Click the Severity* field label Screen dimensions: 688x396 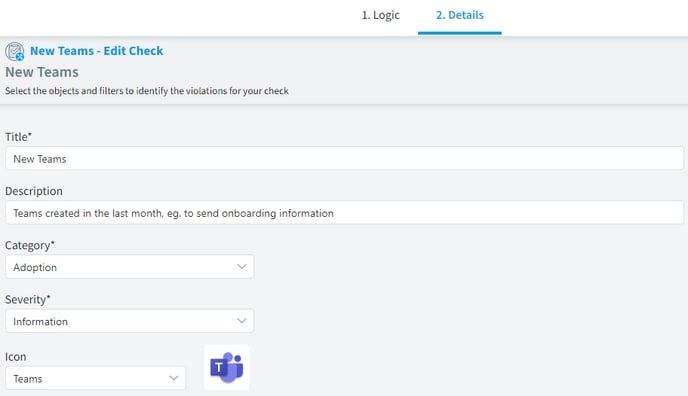tap(28, 300)
